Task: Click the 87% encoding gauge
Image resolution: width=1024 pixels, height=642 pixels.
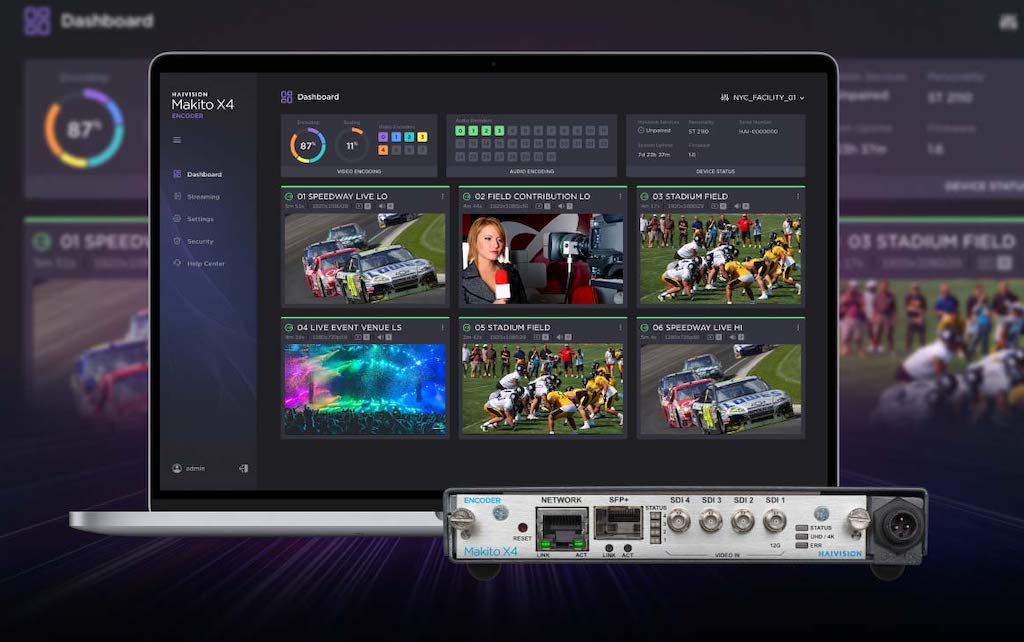Action: tap(308, 146)
